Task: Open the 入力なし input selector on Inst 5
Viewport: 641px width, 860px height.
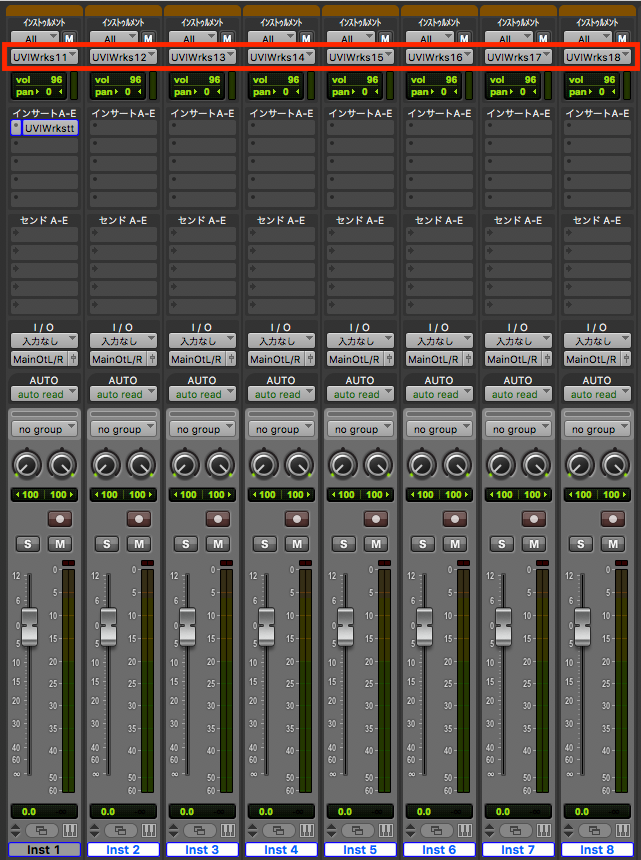Action: coord(360,341)
